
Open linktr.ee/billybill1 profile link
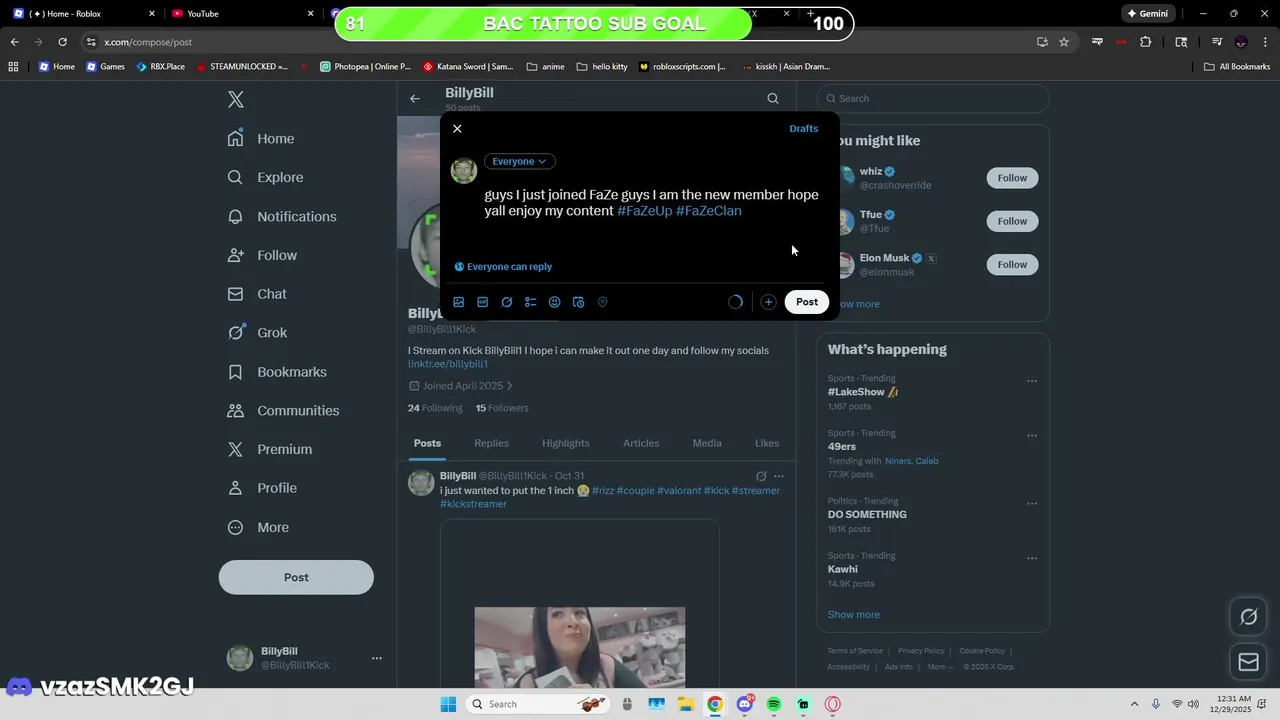click(448, 364)
